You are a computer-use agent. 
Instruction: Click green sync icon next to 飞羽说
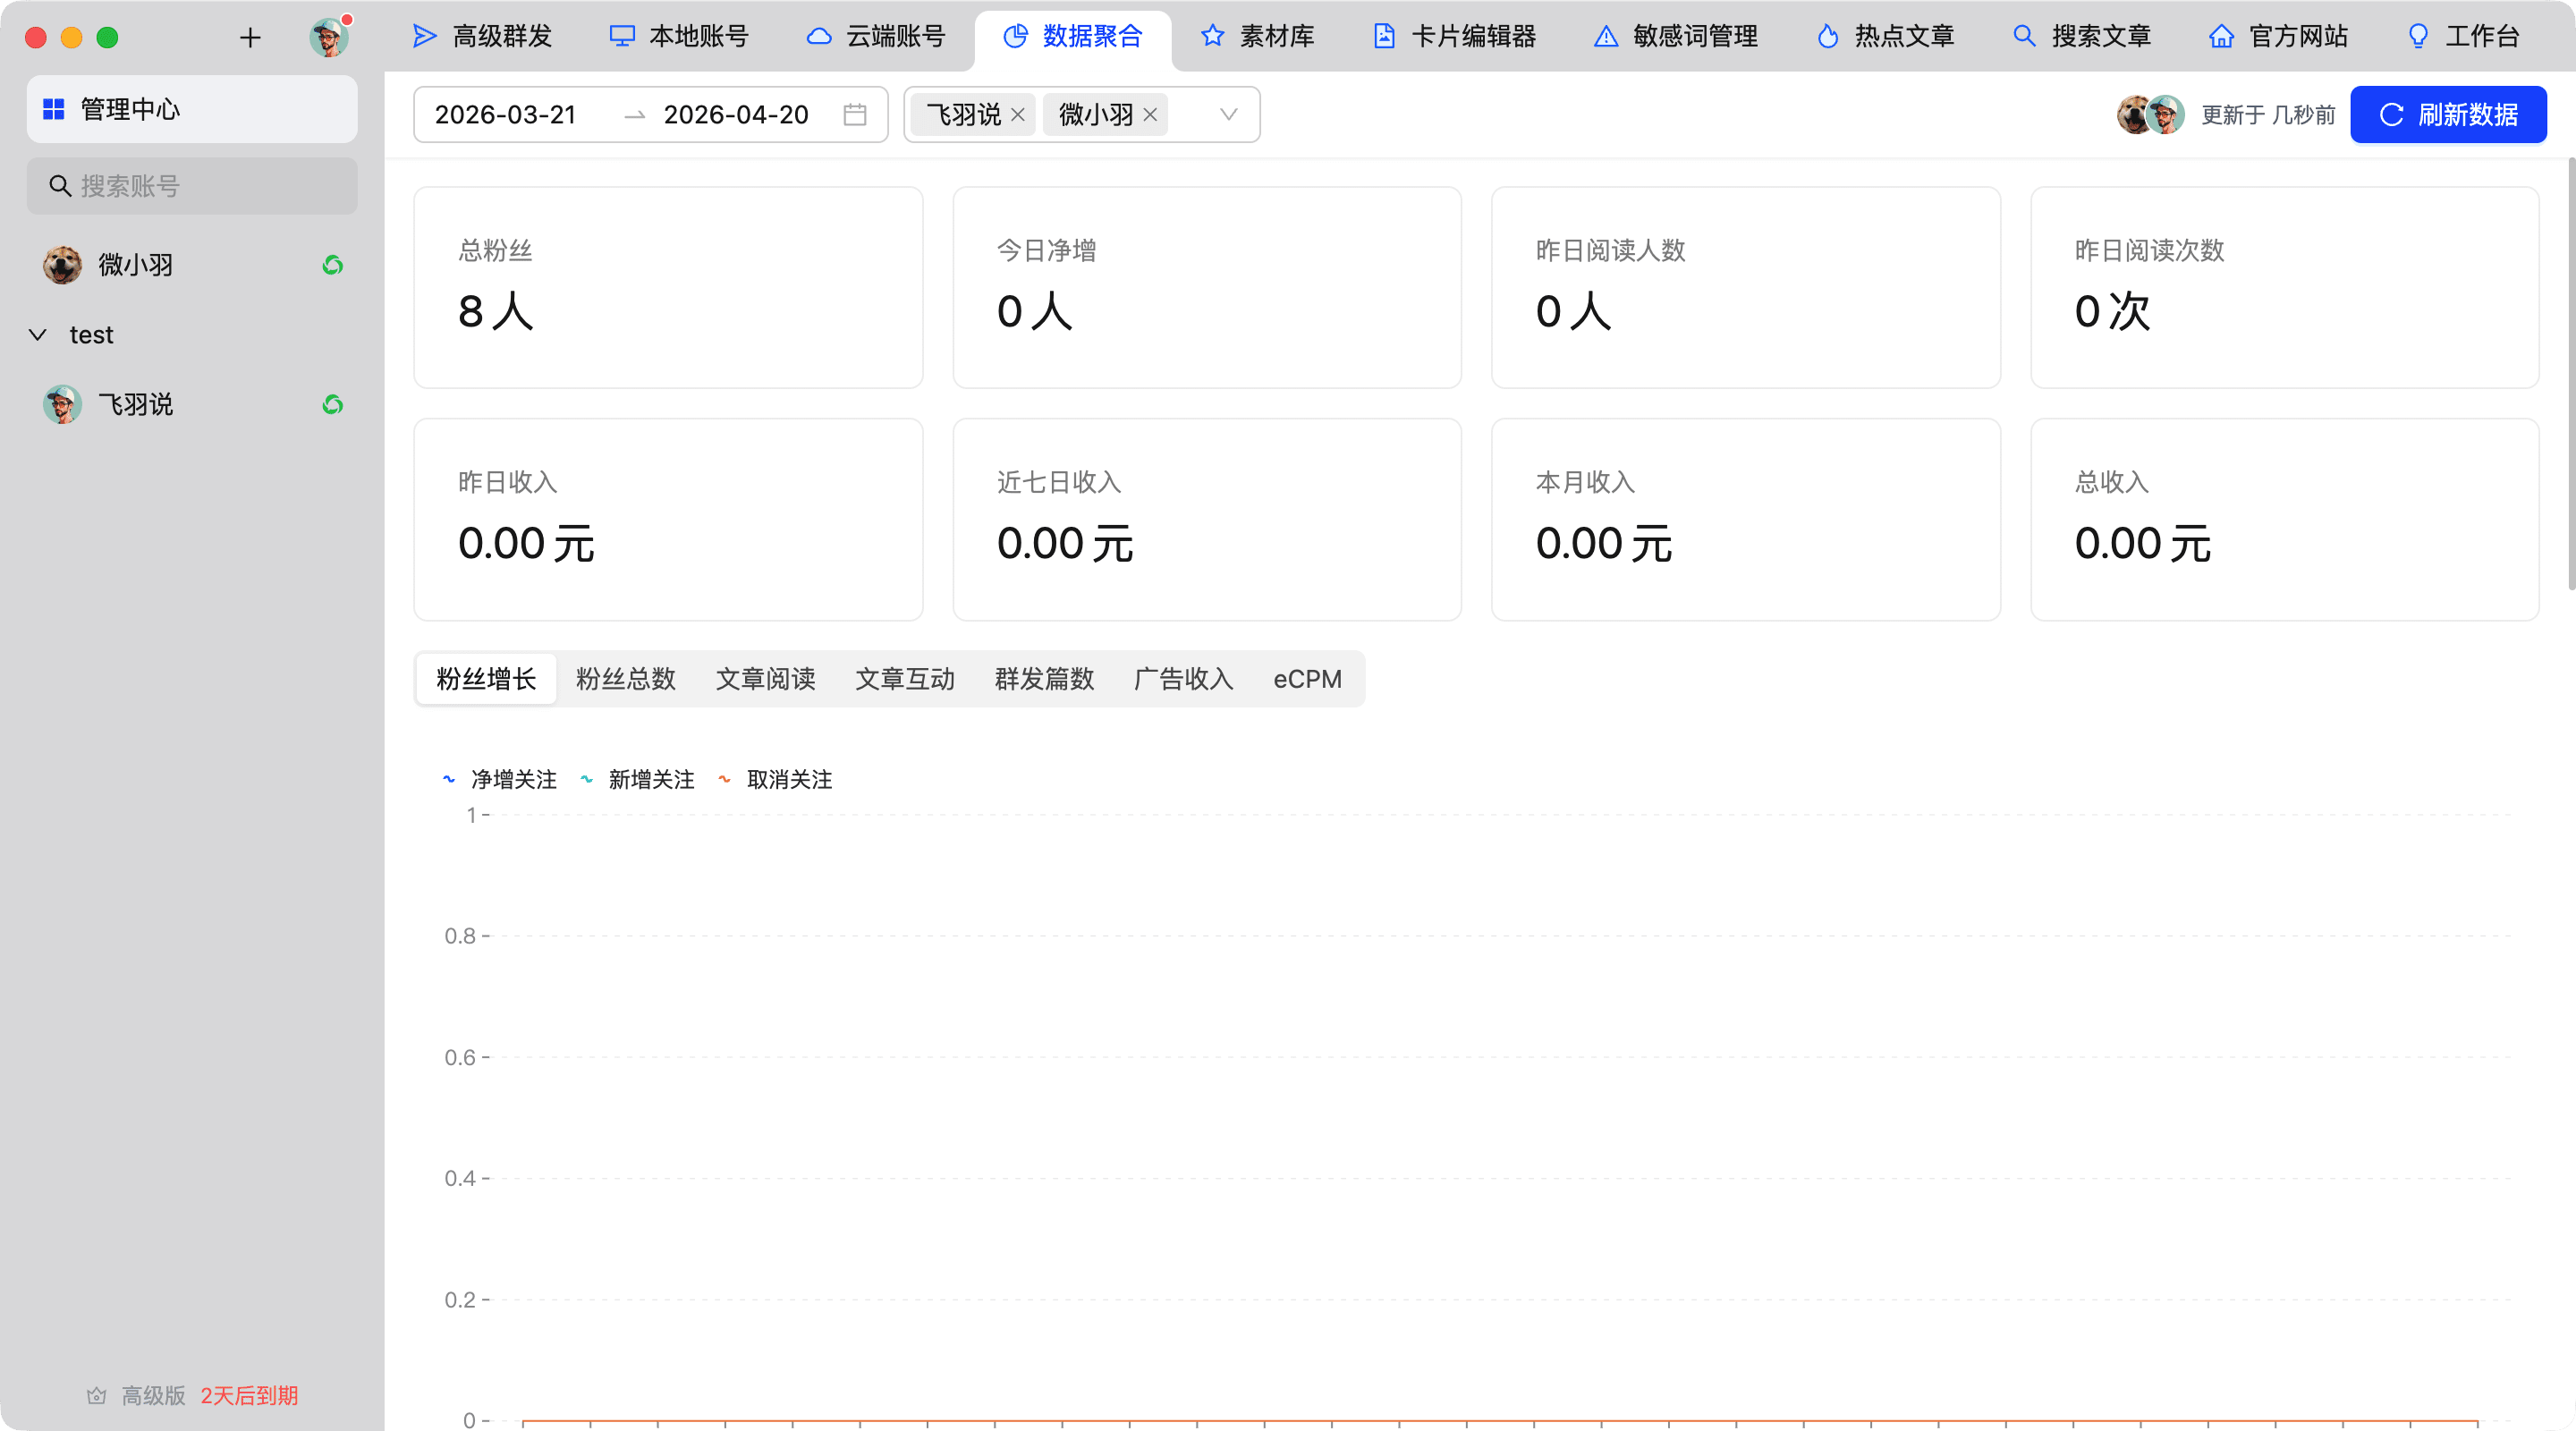[x=333, y=405]
